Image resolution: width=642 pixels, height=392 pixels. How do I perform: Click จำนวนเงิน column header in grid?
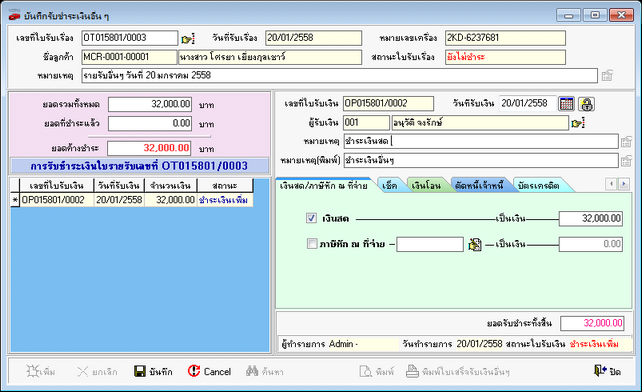coord(171,186)
